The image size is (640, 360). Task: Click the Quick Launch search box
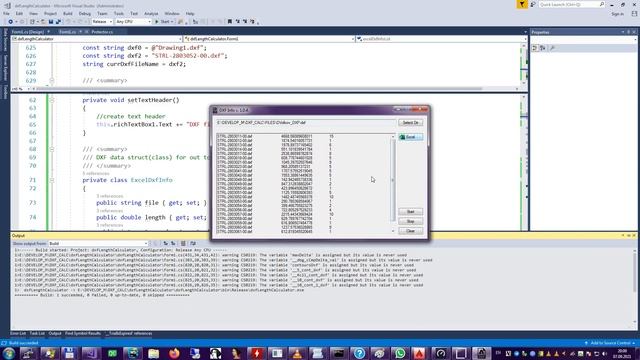click(x=571, y=4)
